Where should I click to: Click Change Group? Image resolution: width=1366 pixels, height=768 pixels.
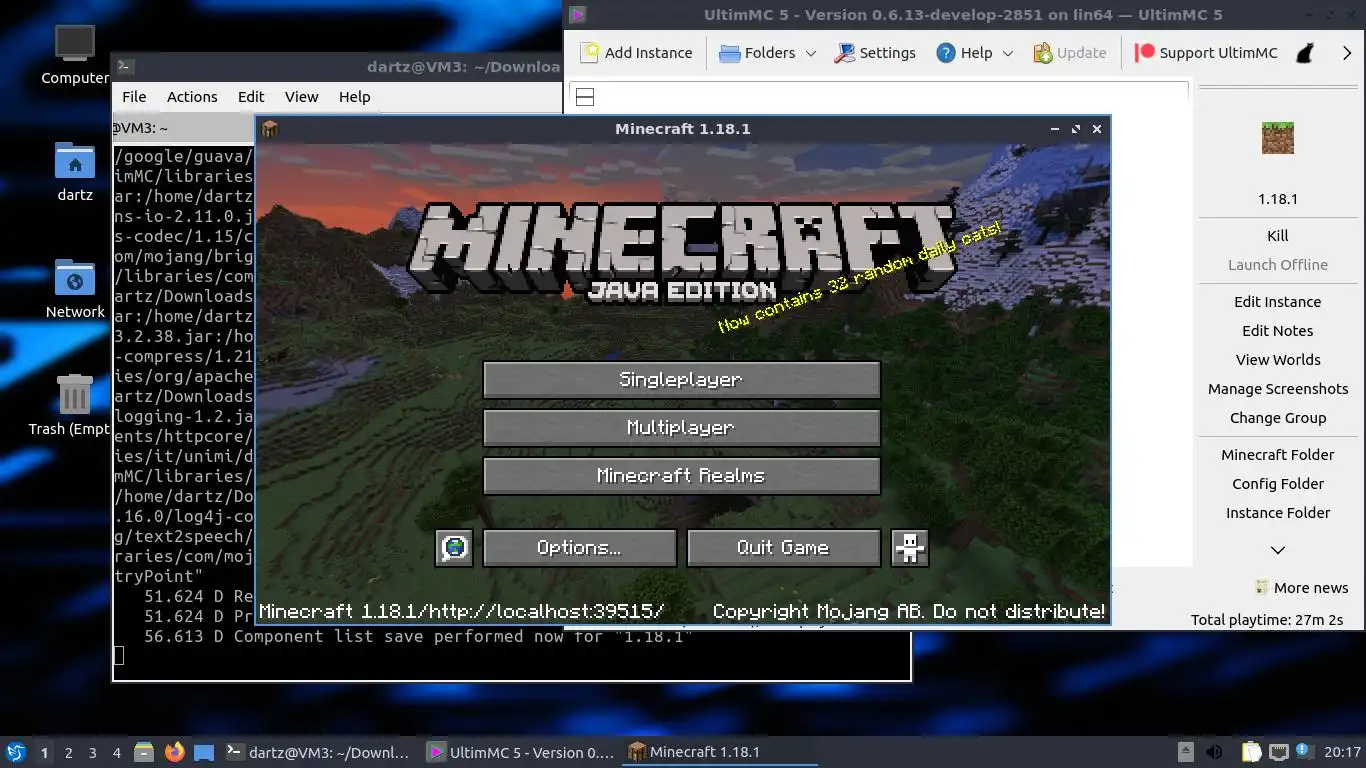coord(1277,418)
